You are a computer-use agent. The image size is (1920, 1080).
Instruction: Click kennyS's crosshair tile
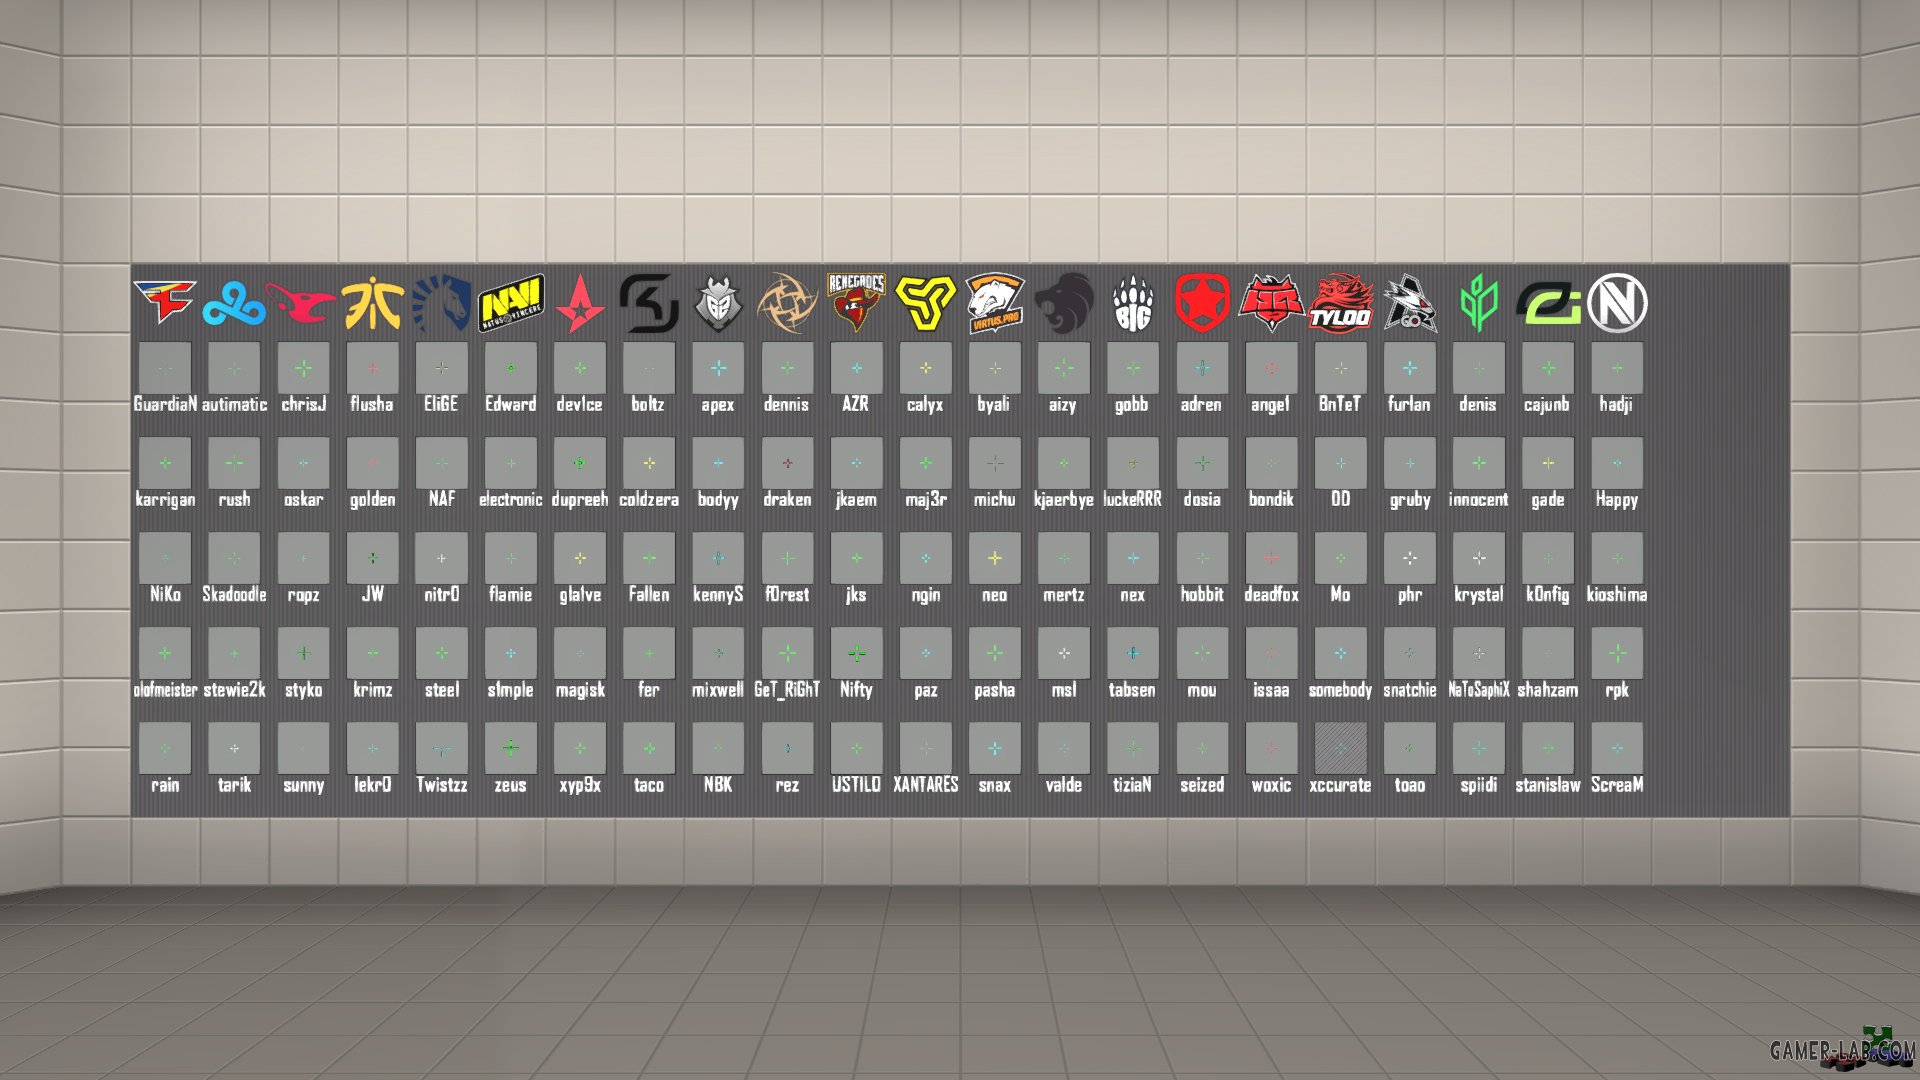(718, 558)
